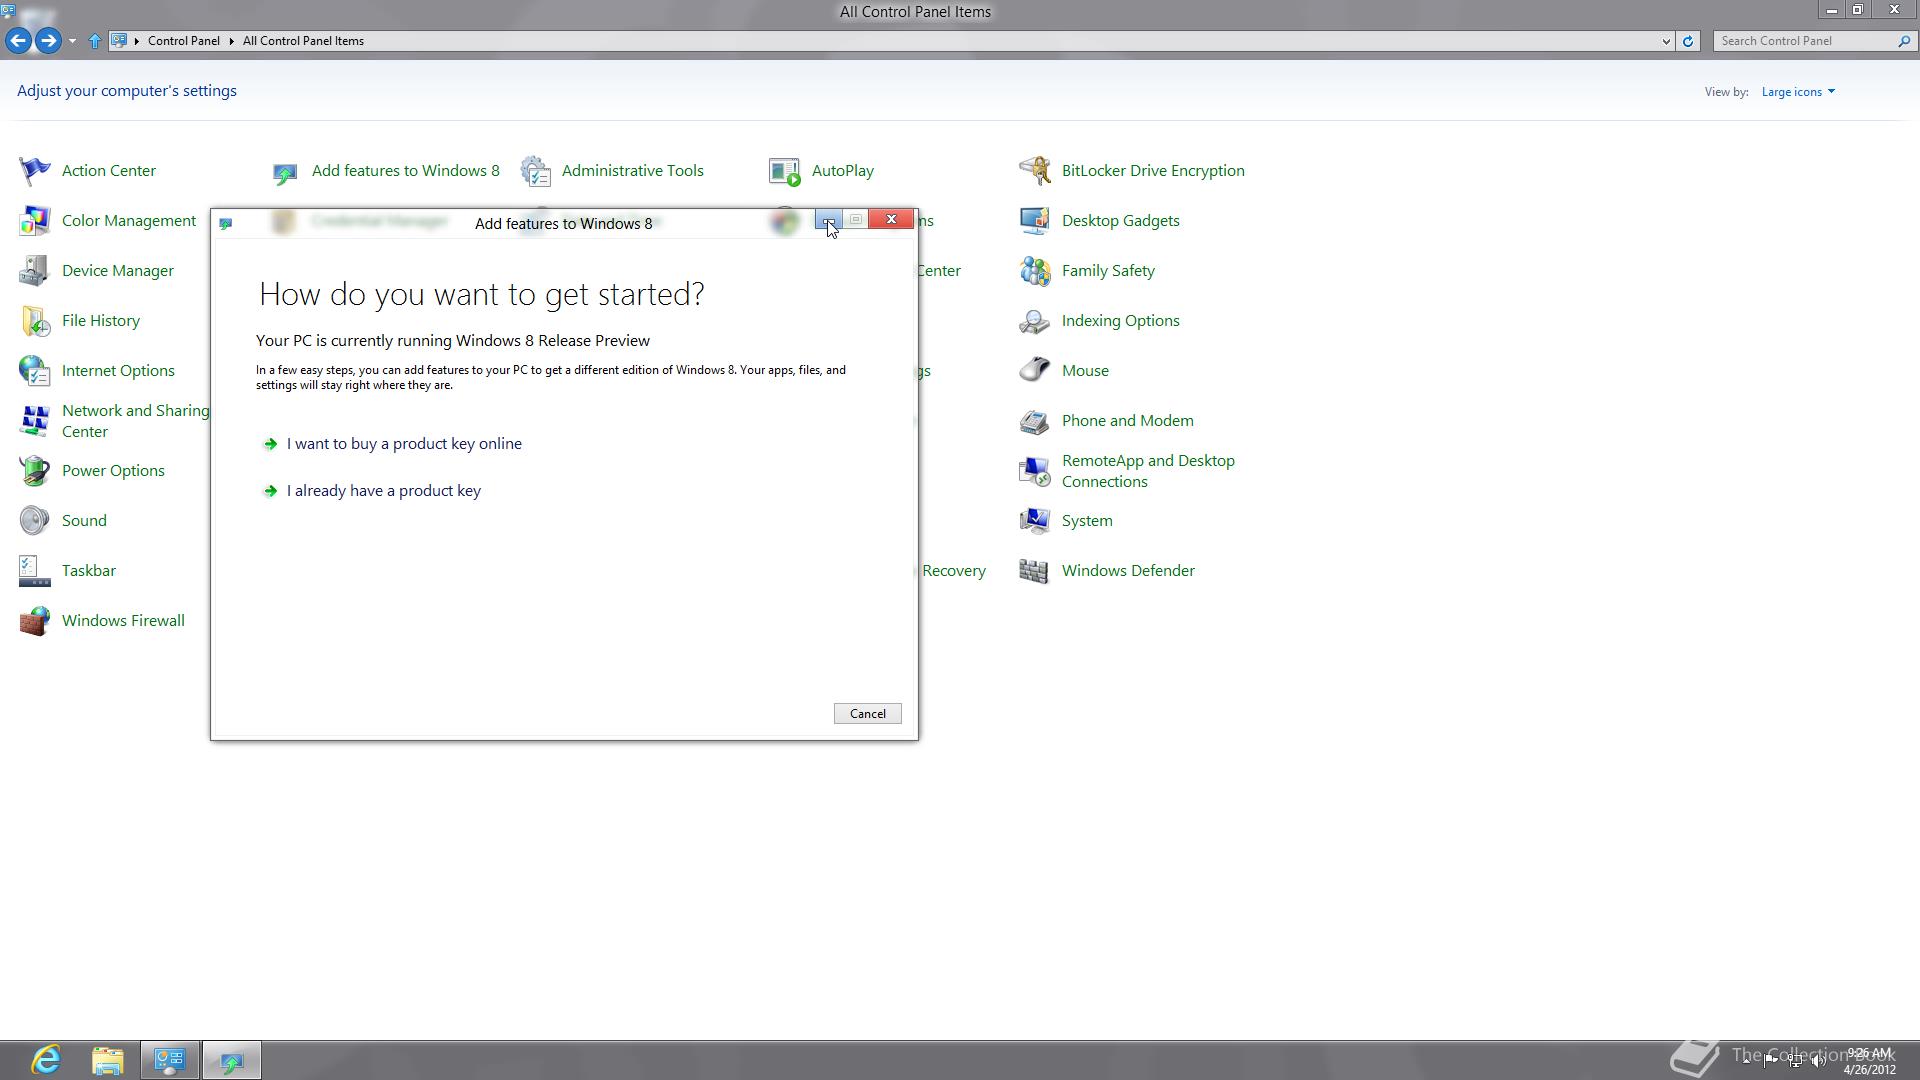Click the AutoPlay icon
1920x1080 pixels.
(x=785, y=171)
